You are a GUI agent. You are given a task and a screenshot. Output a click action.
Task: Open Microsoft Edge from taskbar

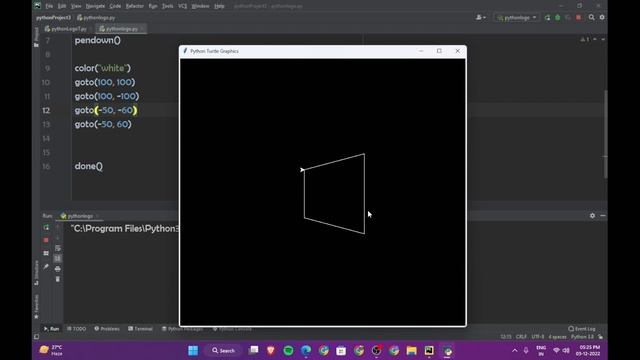pos(306,350)
